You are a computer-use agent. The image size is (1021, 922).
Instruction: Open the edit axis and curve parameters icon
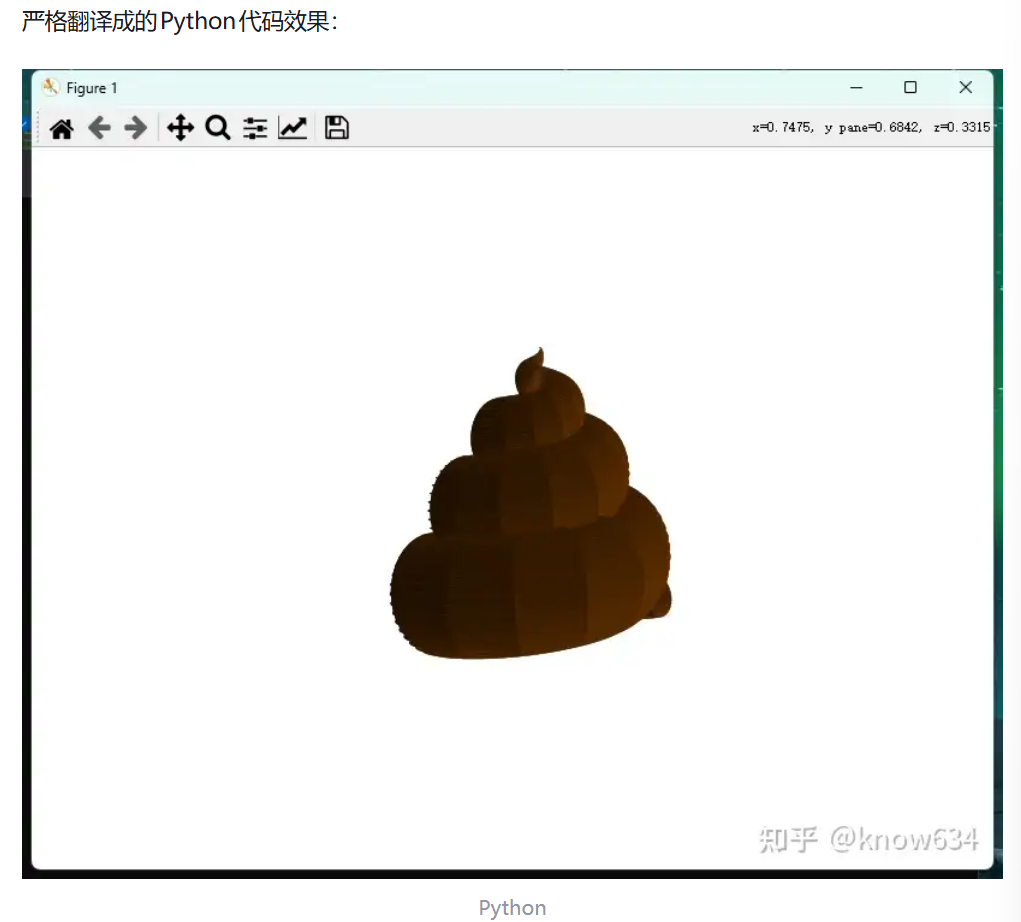(292, 128)
